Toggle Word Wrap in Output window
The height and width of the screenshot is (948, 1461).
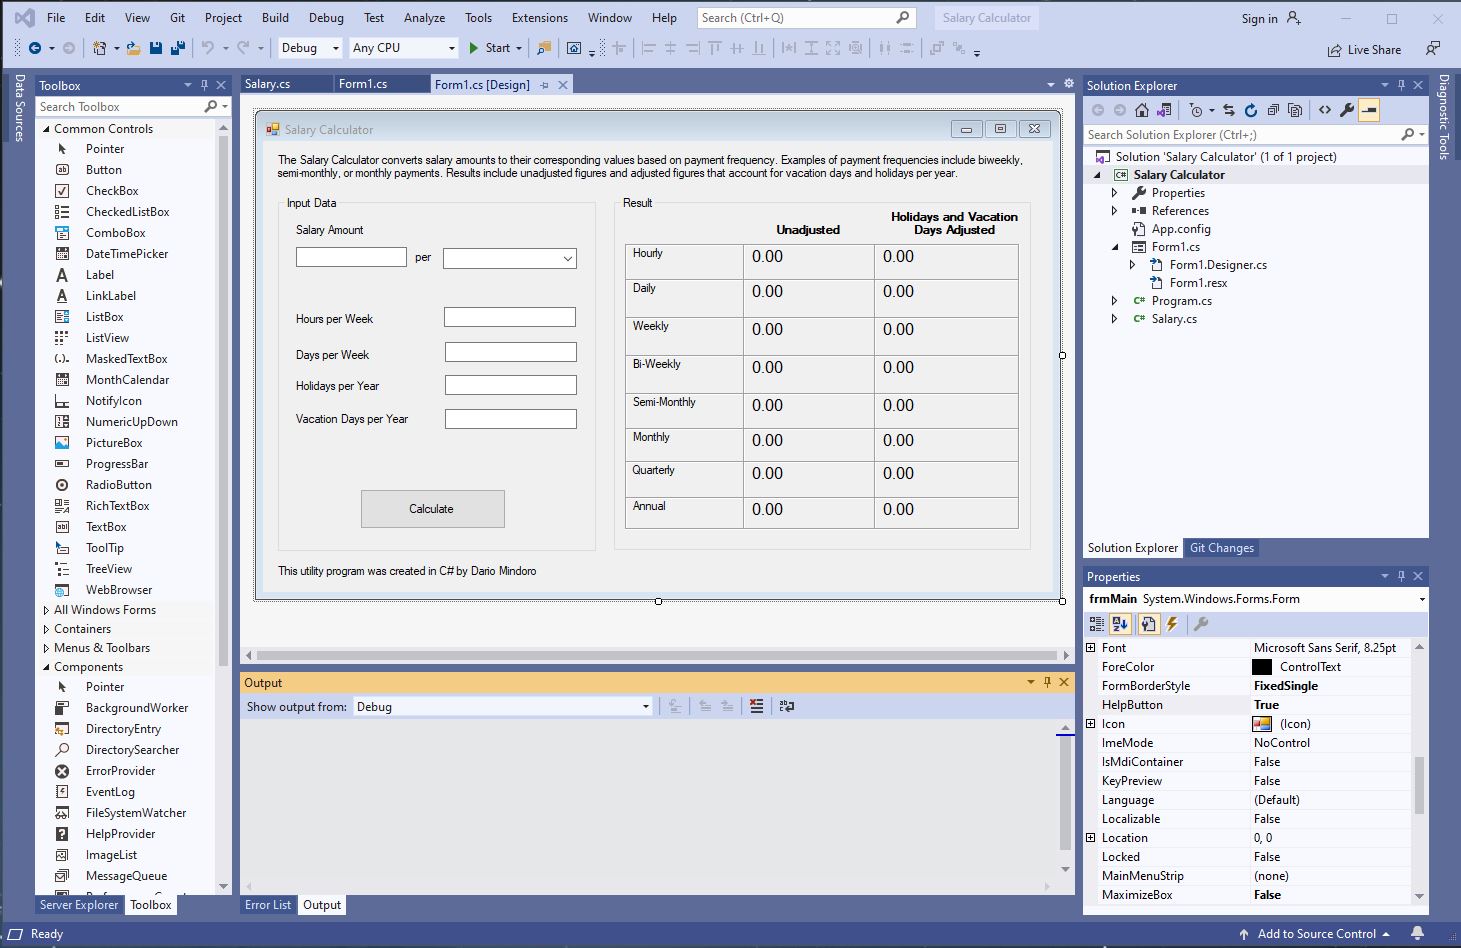[x=787, y=706]
